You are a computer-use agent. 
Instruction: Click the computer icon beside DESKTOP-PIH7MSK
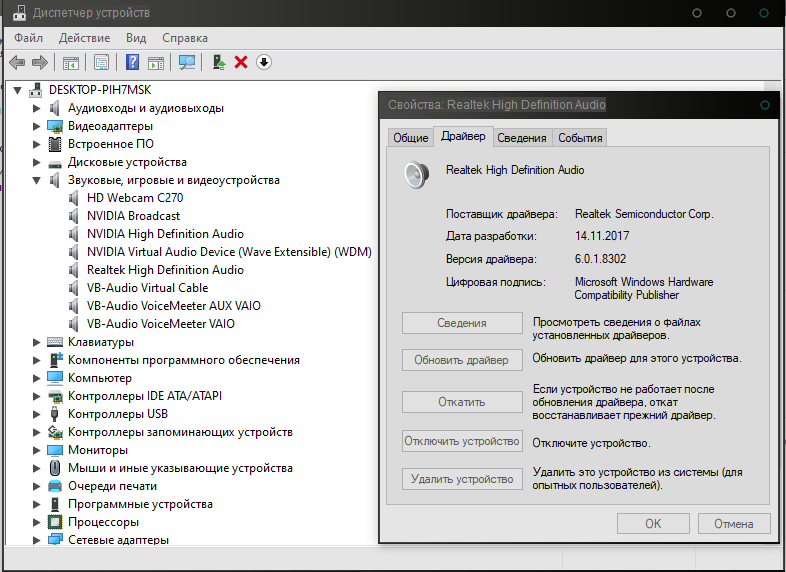pos(36,90)
